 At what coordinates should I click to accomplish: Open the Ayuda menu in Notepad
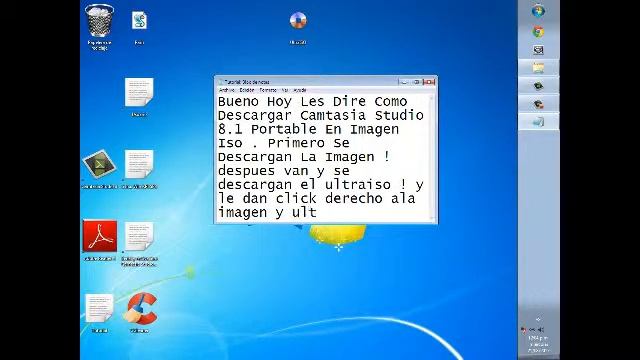pyautogui.click(x=300, y=90)
